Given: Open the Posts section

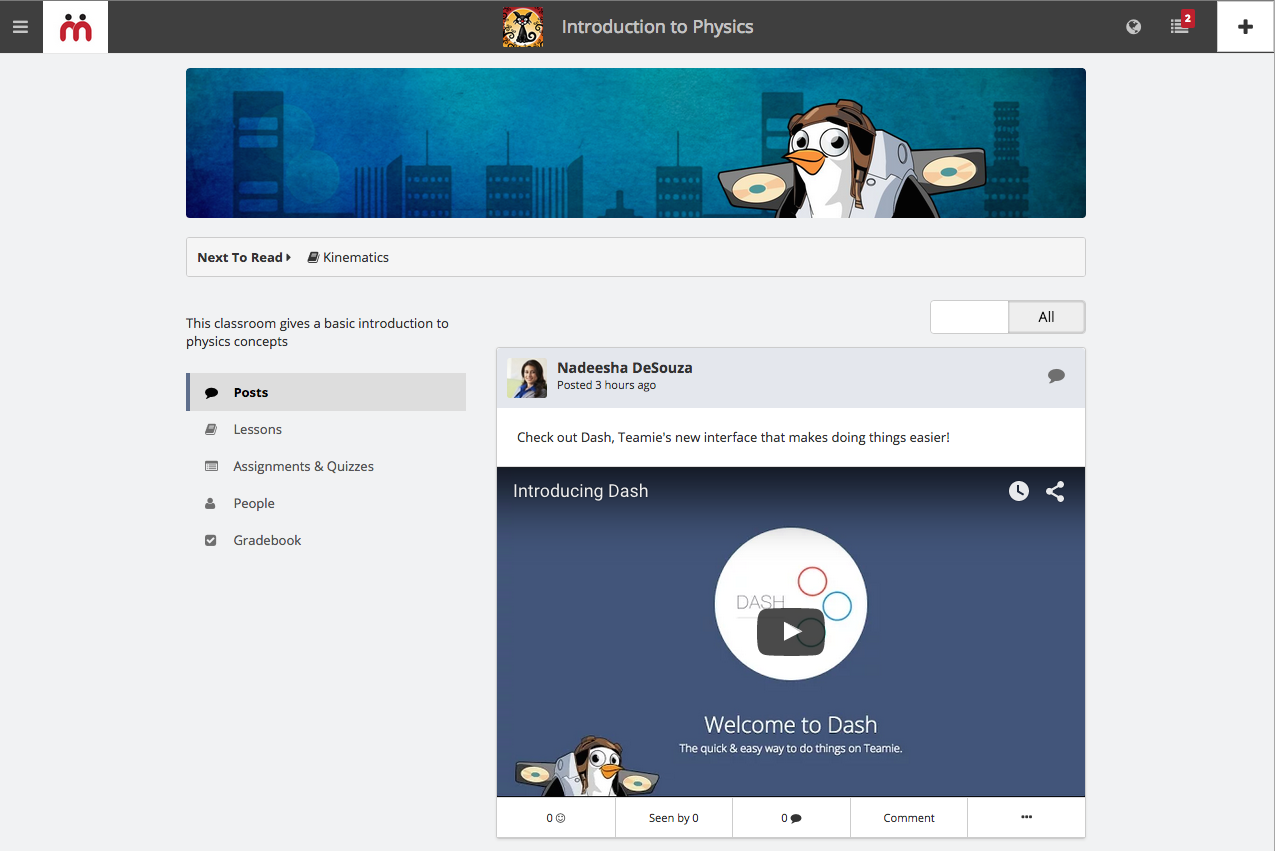Looking at the screenshot, I should [x=326, y=392].
